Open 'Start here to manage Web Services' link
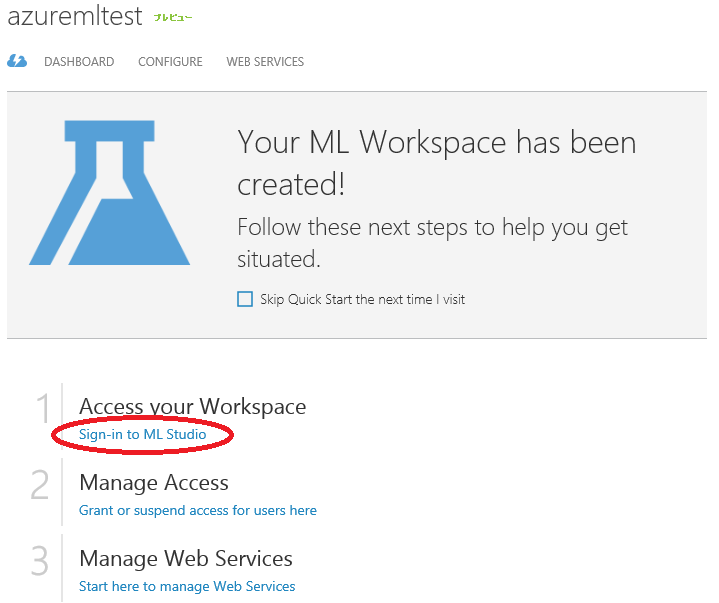This screenshot has width=719, height=603. 187,586
